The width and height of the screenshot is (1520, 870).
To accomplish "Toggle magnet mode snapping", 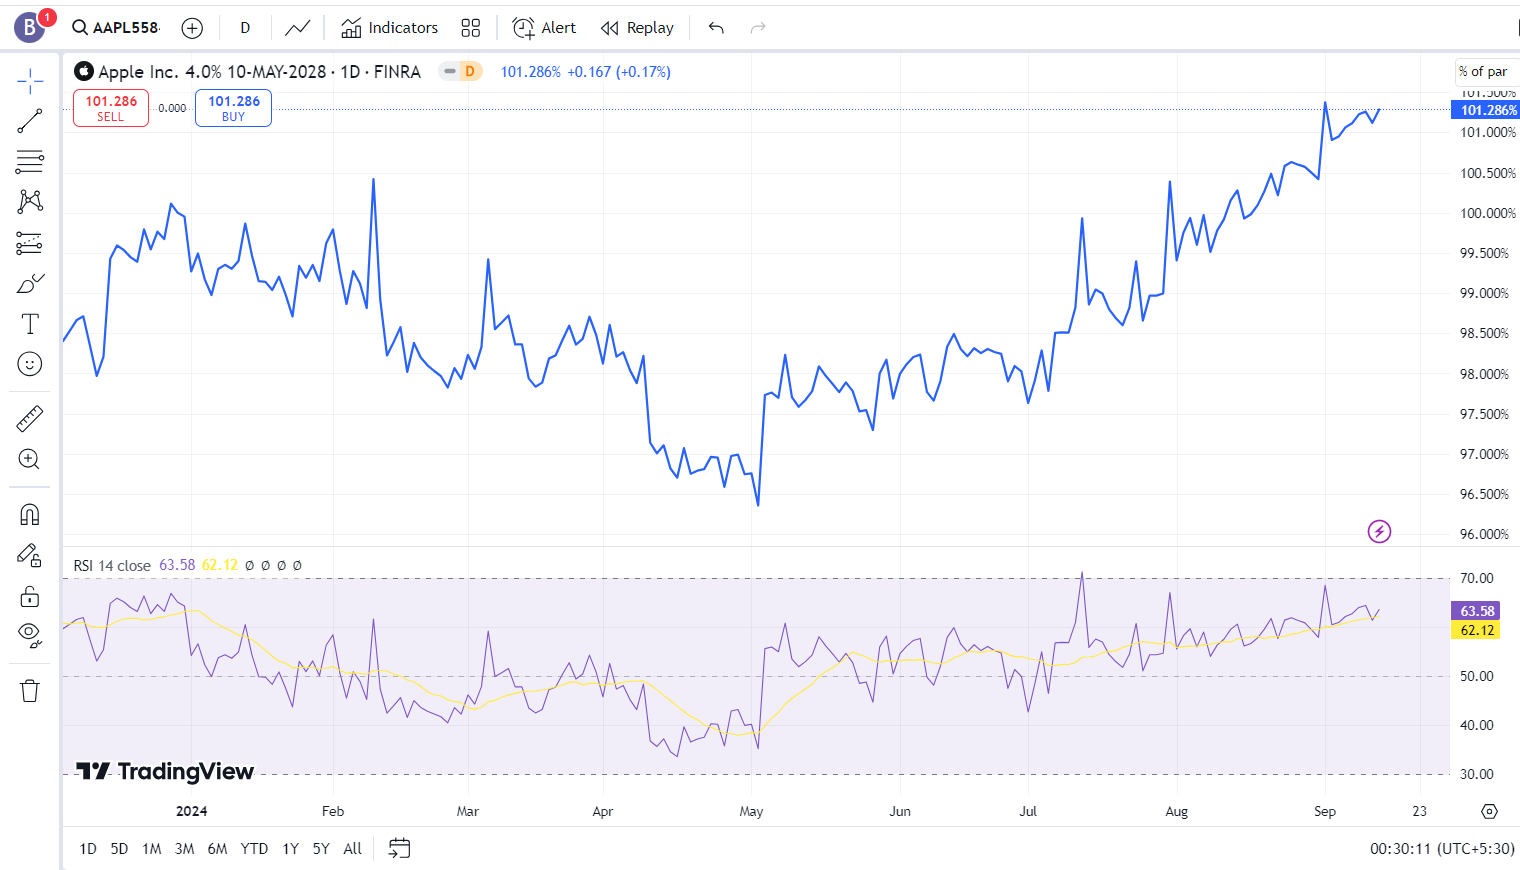I will click(30, 514).
